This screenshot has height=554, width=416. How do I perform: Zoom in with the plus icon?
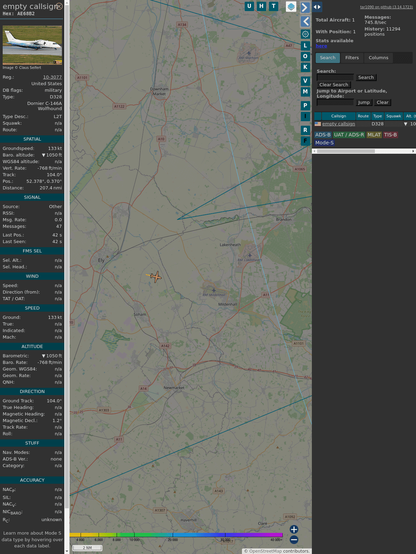(x=294, y=529)
